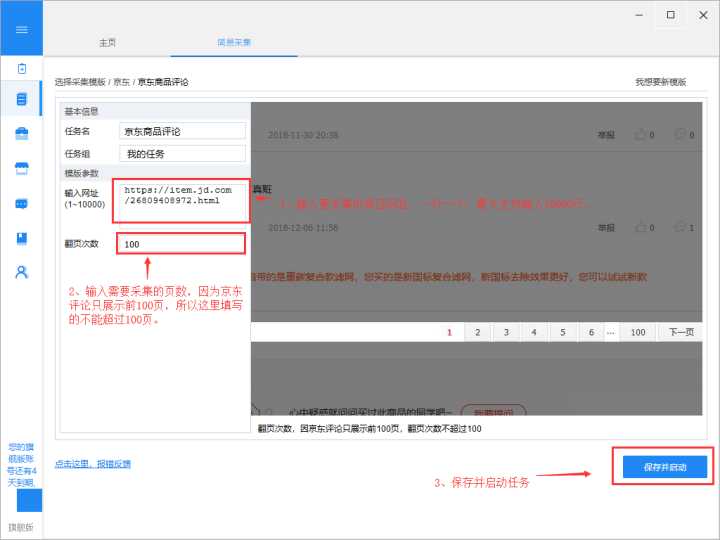
Task: Switch to the 简易采集 tab
Action: coord(234,43)
